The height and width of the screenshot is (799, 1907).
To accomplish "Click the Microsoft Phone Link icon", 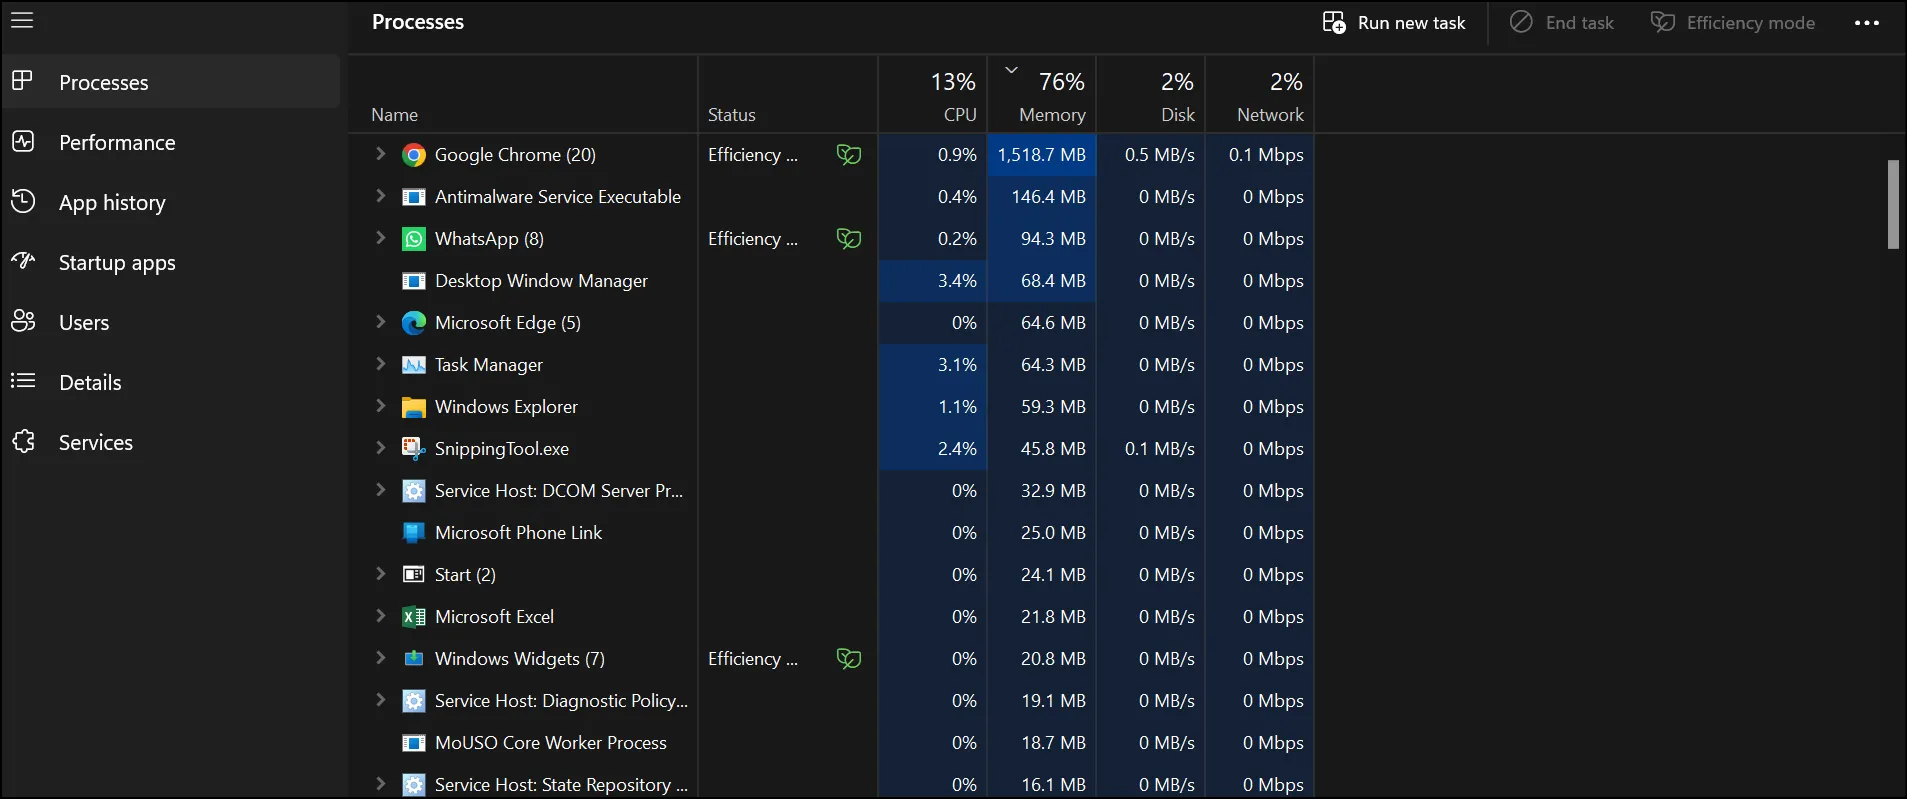I will (x=413, y=533).
